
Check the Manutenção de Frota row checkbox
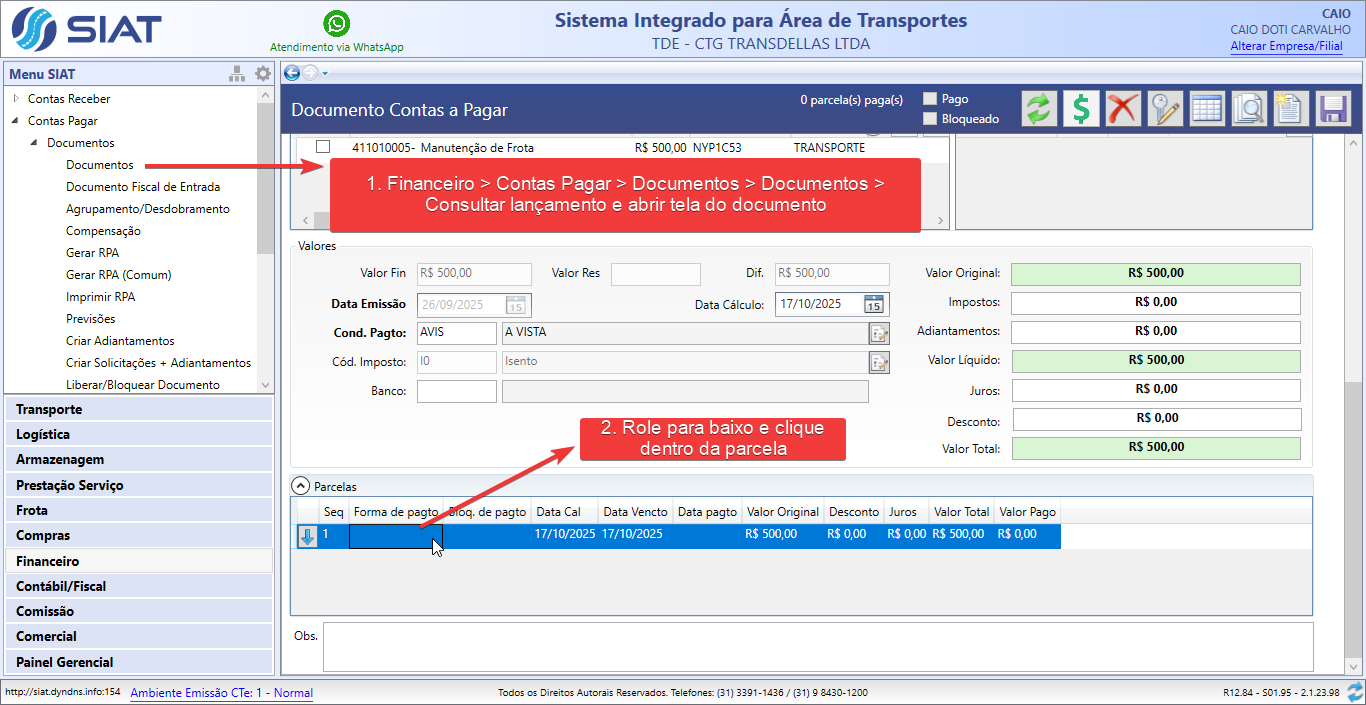pos(323,147)
